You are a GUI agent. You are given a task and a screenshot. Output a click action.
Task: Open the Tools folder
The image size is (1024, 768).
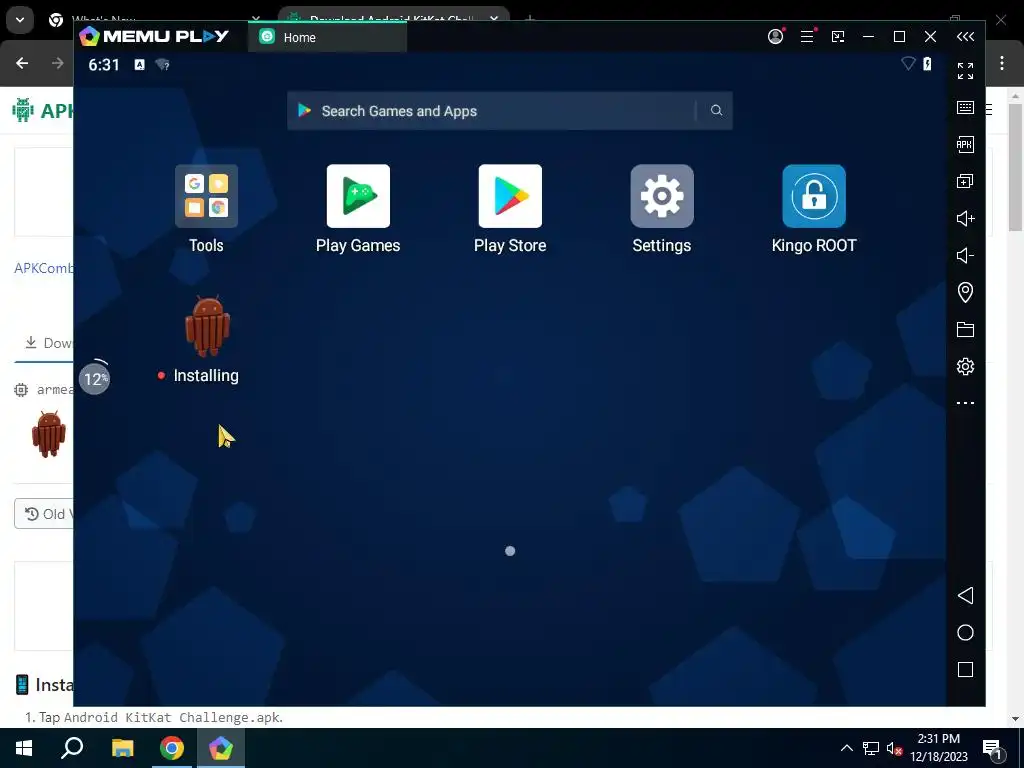tap(206, 196)
